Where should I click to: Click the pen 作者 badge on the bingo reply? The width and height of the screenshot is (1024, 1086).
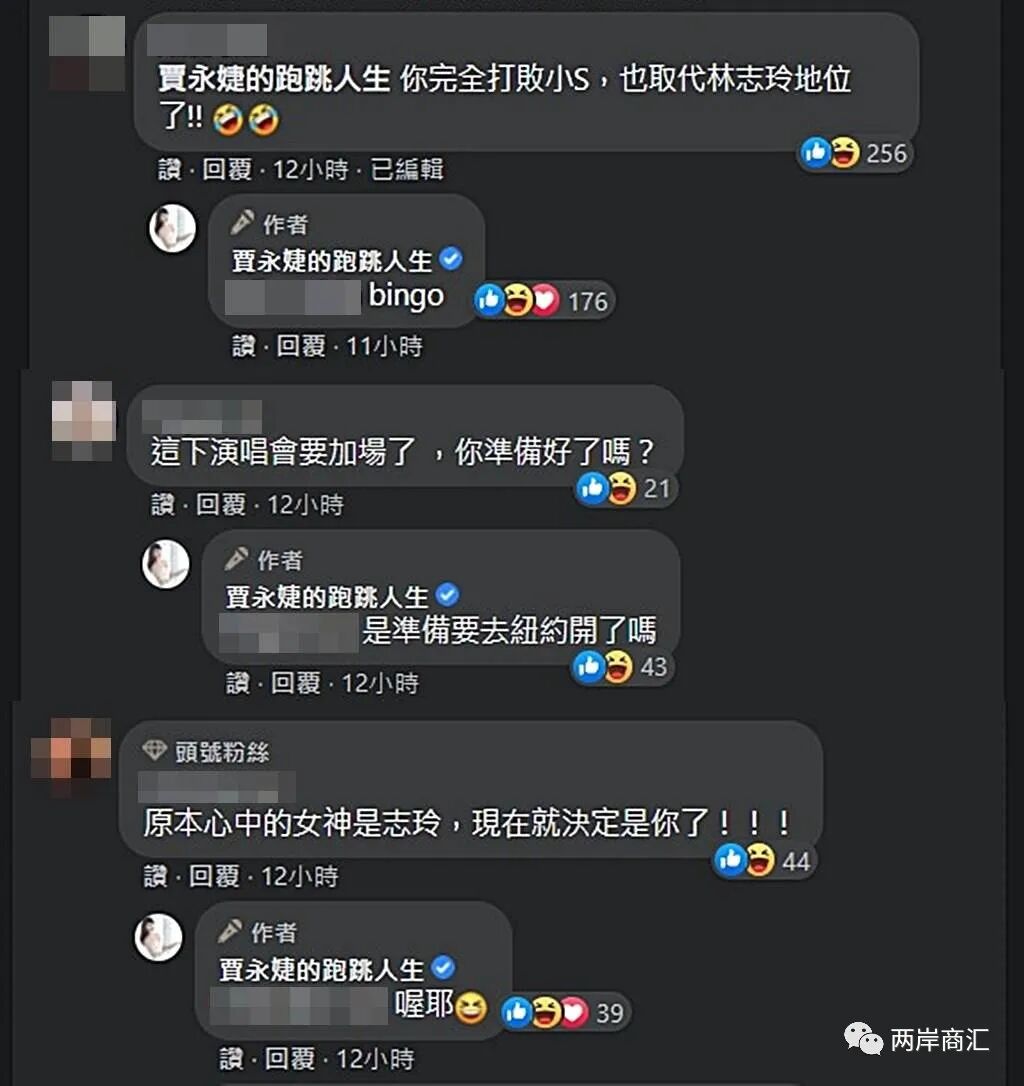click(268, 224)
